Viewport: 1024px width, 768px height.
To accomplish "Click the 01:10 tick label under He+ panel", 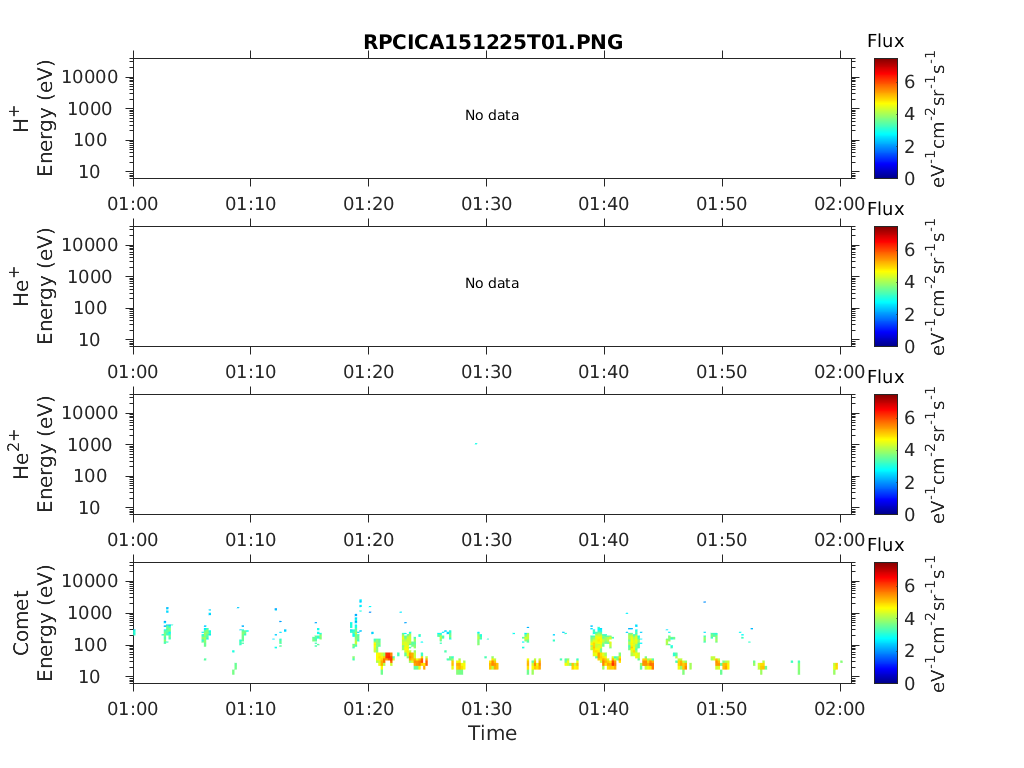I will pyautogui.click(x=251, y=372).
